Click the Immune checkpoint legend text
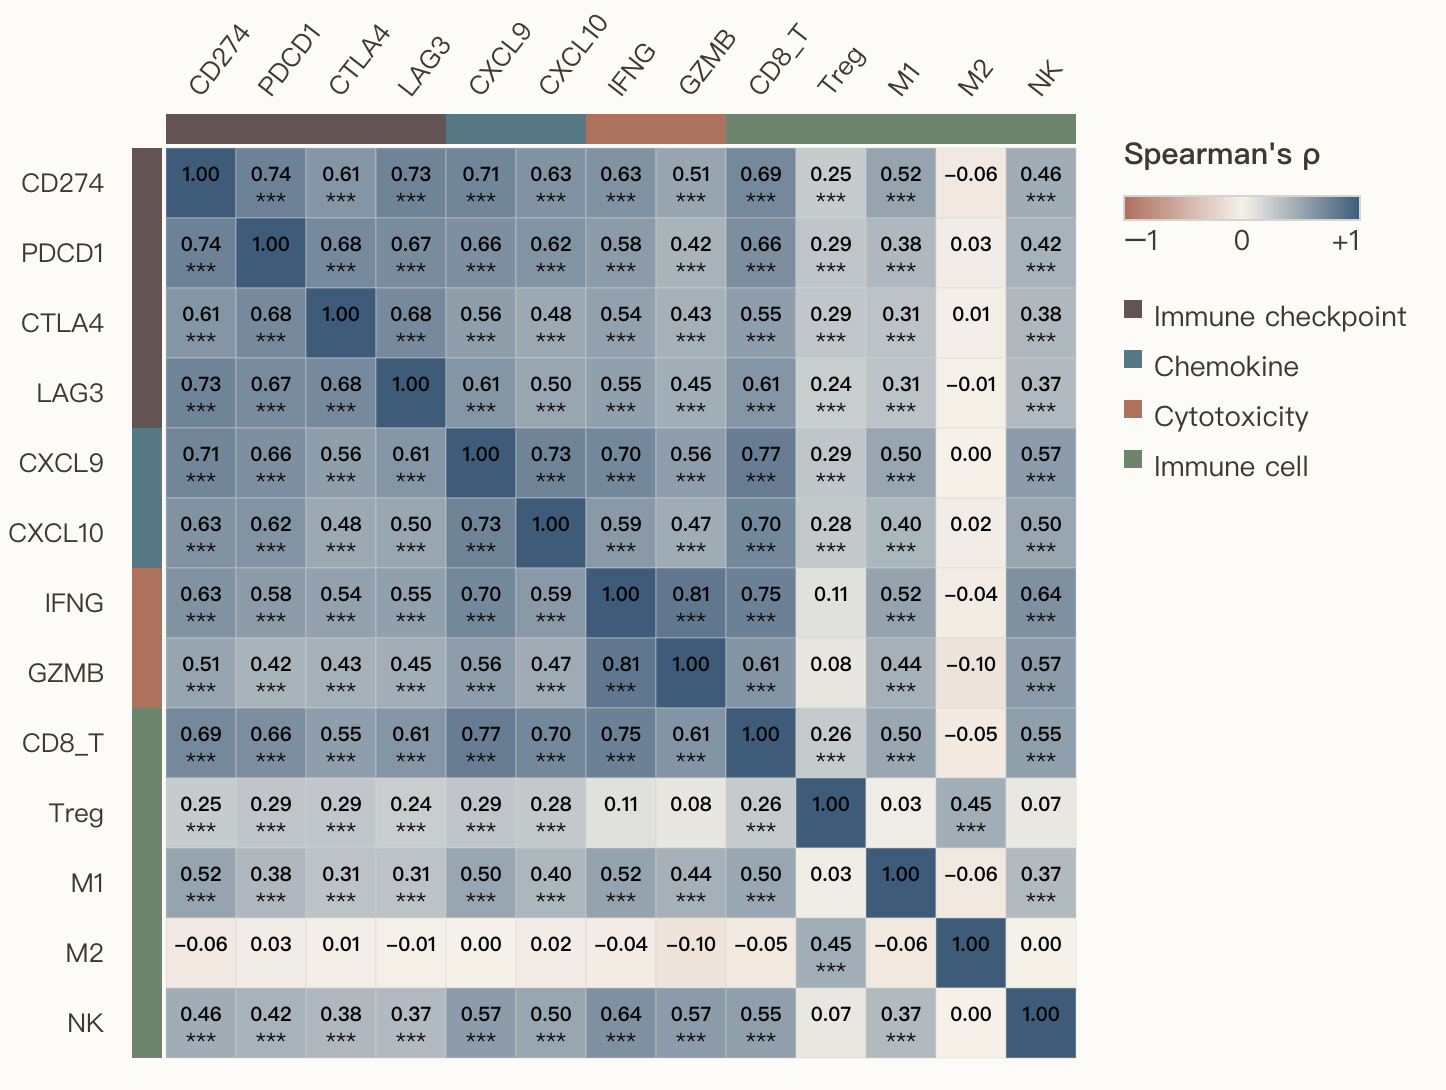The width and height of the screenshot is (1446, 1090). (x=1280, y=317)
